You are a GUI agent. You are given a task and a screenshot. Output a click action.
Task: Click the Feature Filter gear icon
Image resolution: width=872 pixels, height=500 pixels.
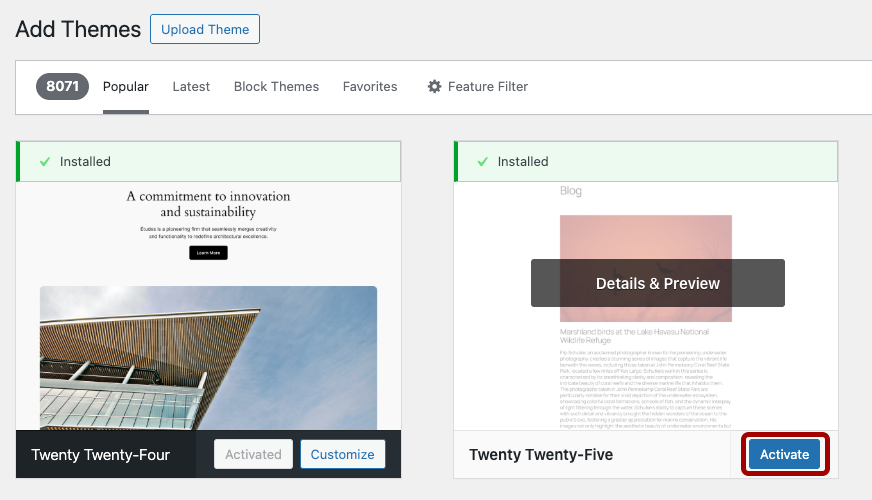click(x=434, y=87)
